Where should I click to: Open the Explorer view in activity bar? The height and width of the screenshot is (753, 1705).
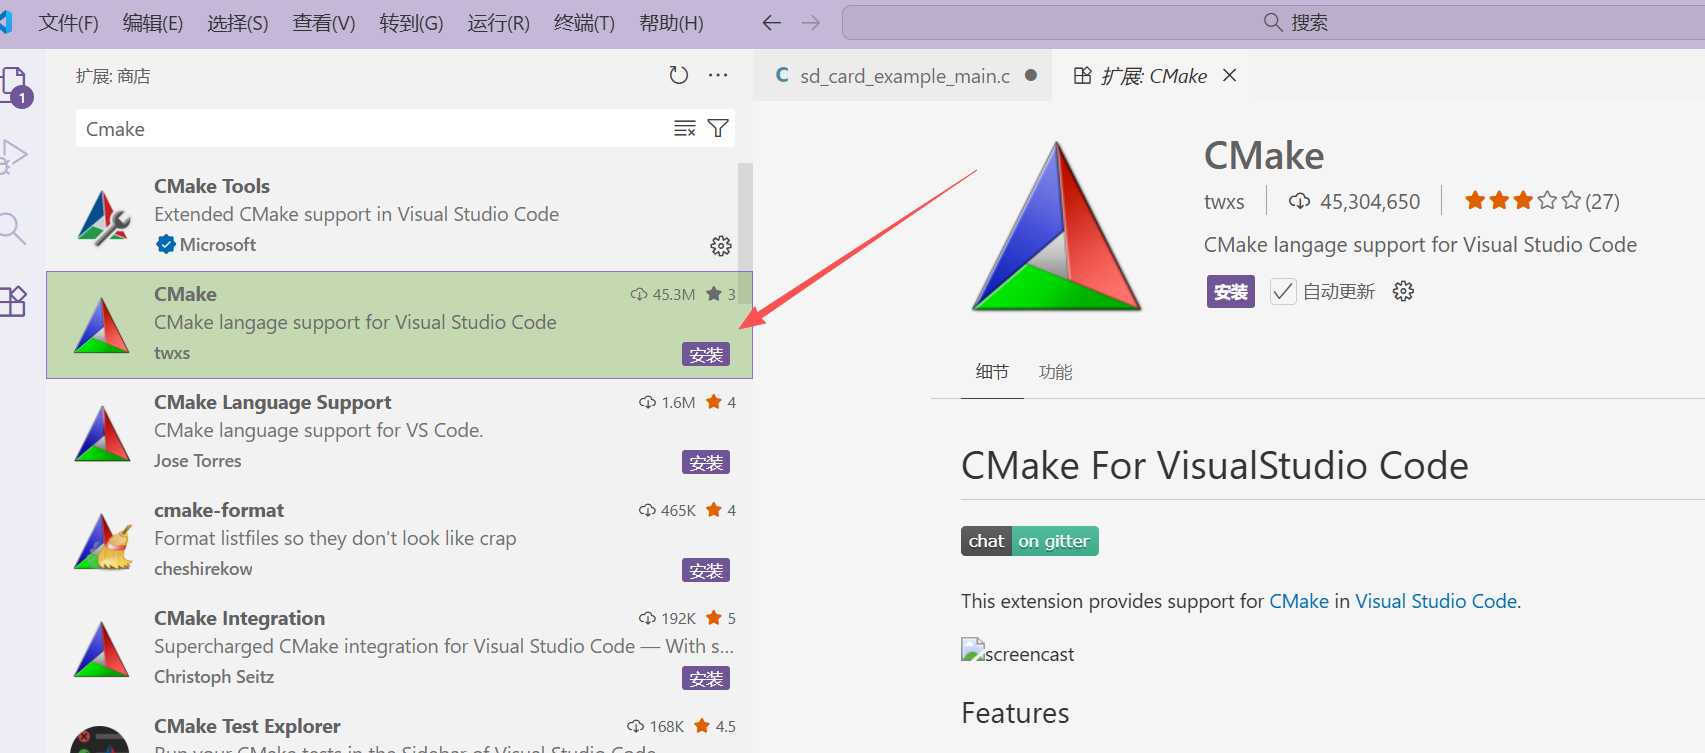(14, 86)
